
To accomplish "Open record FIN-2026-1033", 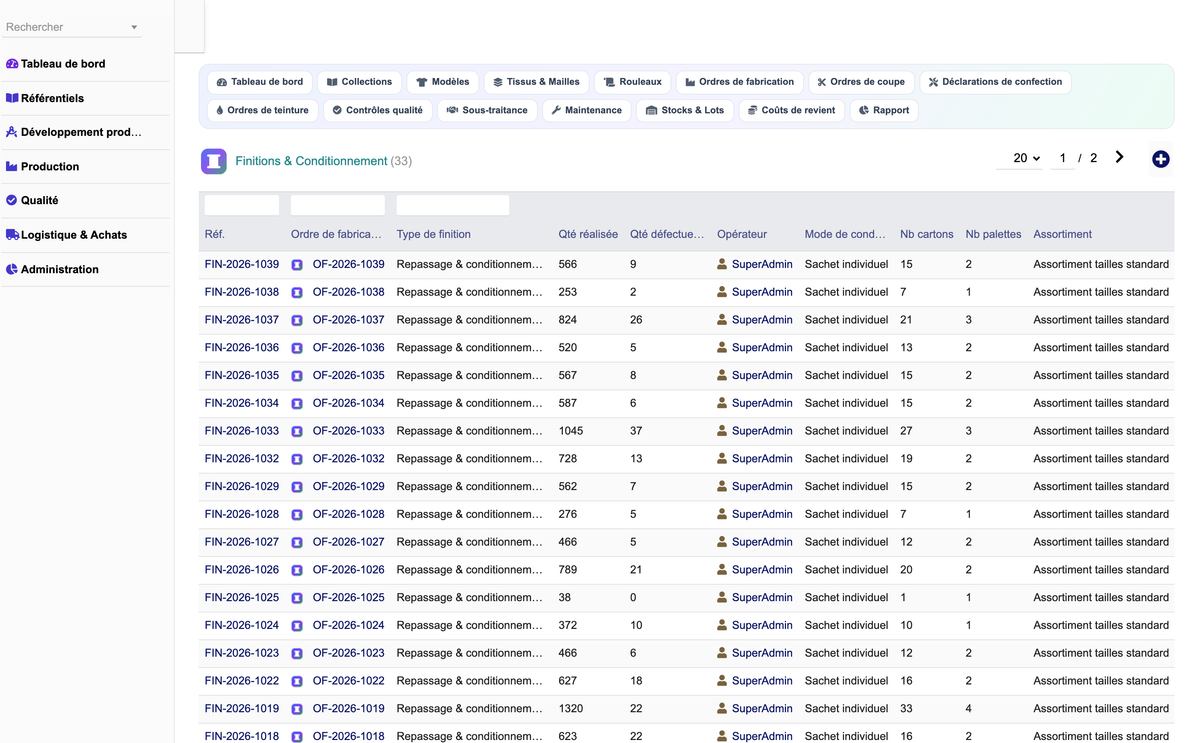I will (242, 431).
